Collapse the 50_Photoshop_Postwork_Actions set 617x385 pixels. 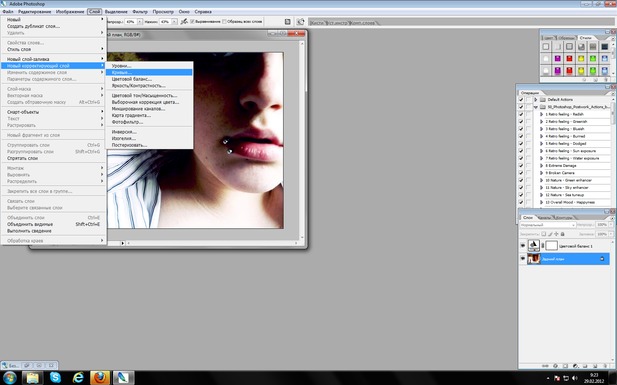536,107
